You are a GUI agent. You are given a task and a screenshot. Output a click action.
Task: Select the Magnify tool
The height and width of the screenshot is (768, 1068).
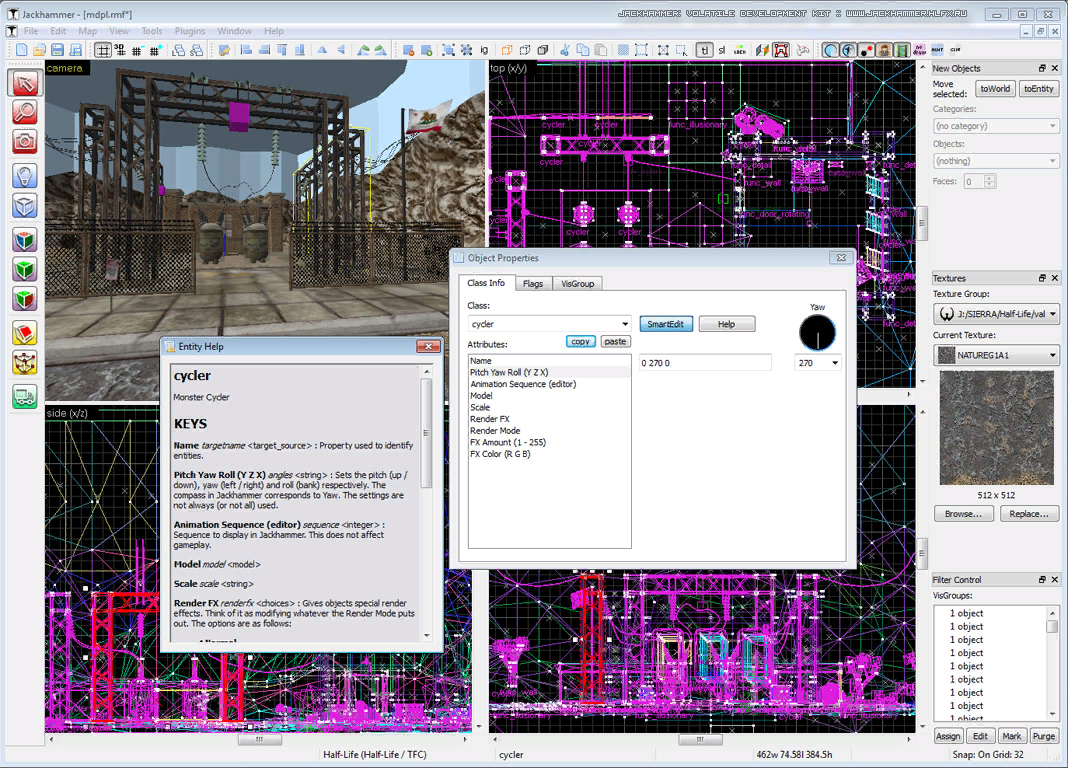pyautogui.click(x=25, y=112)
